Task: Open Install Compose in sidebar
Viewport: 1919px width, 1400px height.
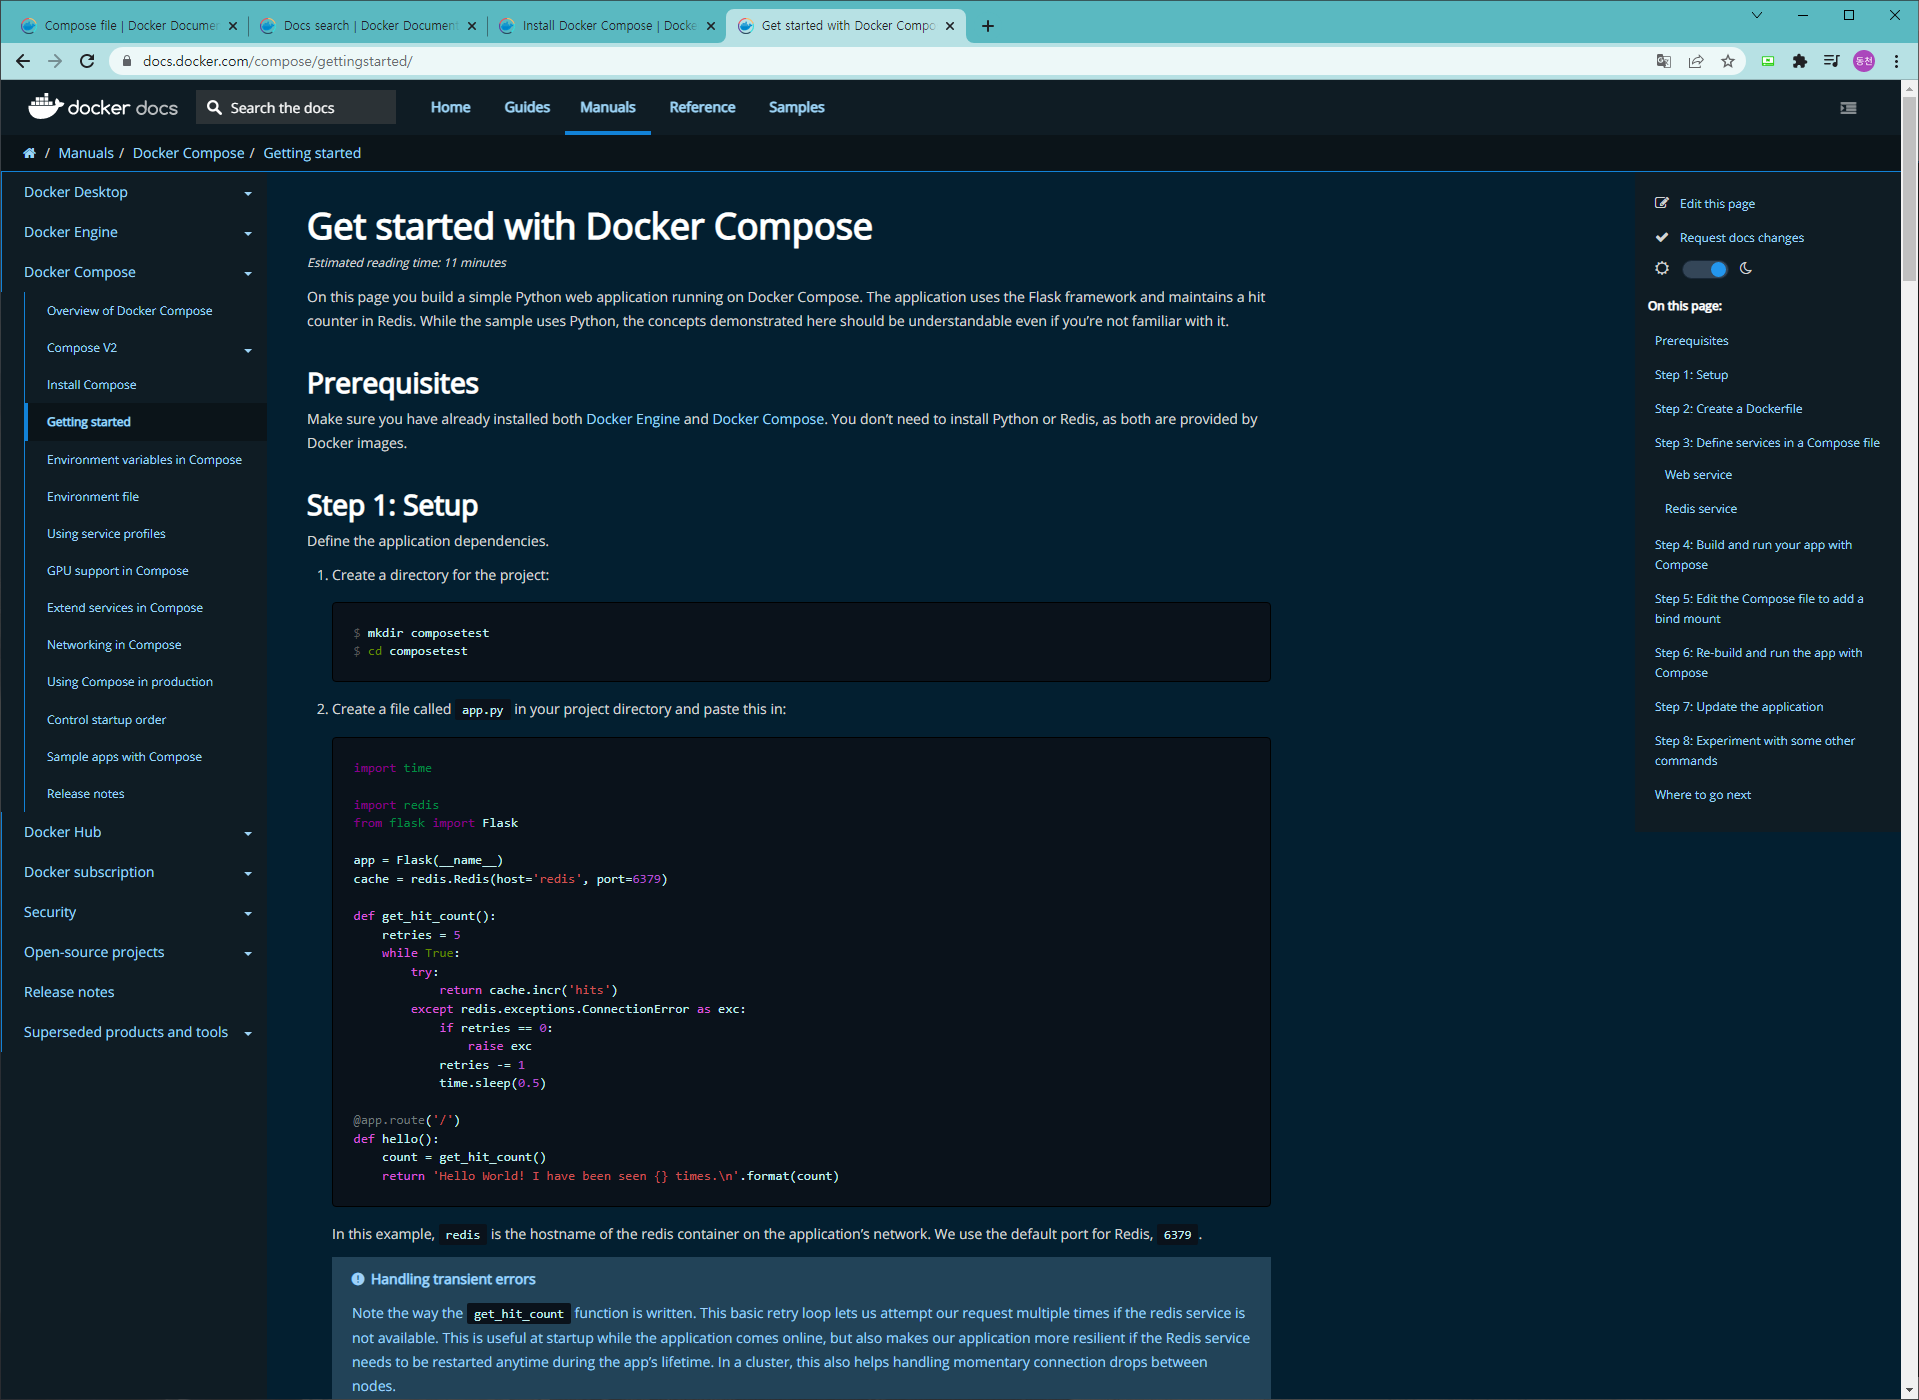Action: click(92, 385)
